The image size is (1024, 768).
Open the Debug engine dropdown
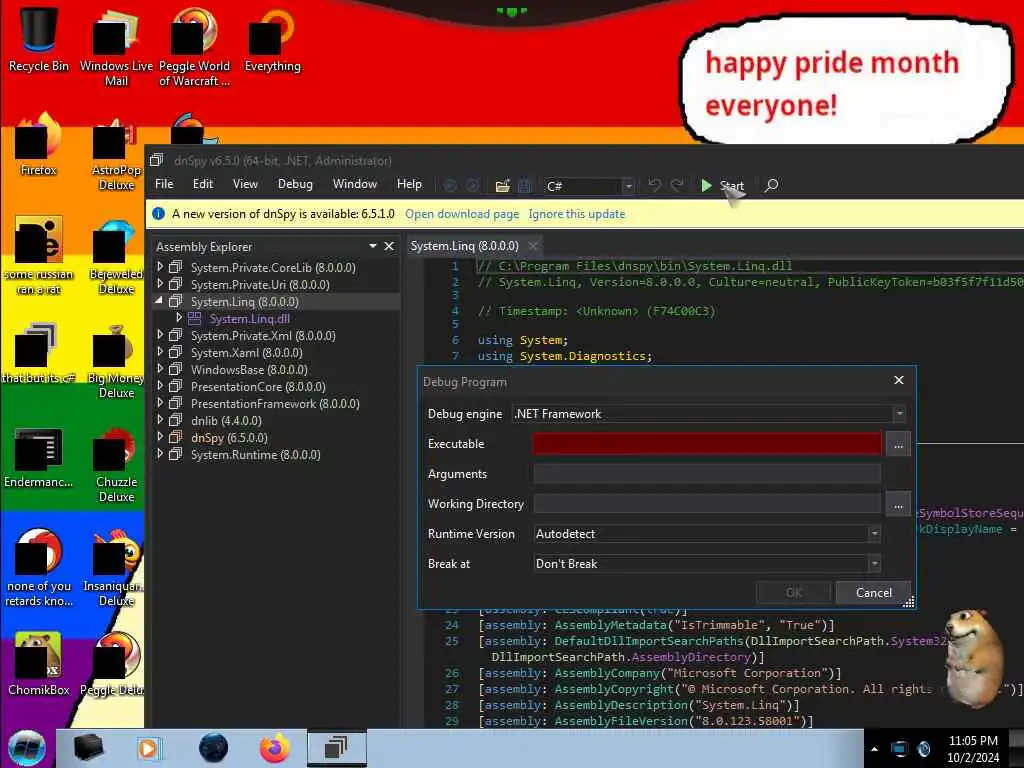point(899,413)
